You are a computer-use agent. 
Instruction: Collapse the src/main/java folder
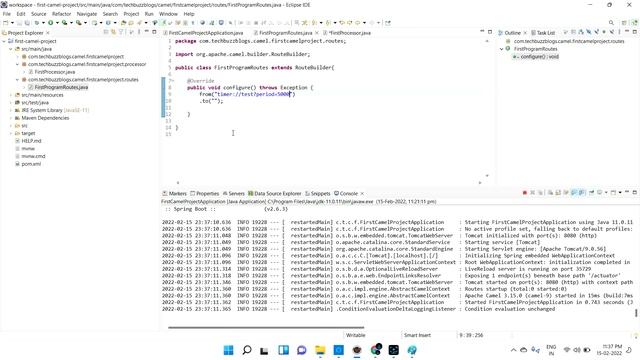pos(11,49)
